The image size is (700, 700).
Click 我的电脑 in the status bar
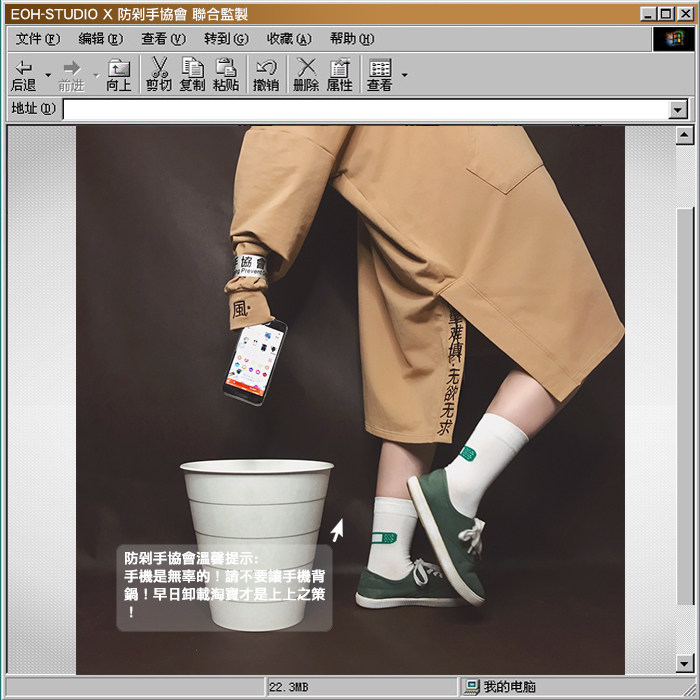[509, 687]
